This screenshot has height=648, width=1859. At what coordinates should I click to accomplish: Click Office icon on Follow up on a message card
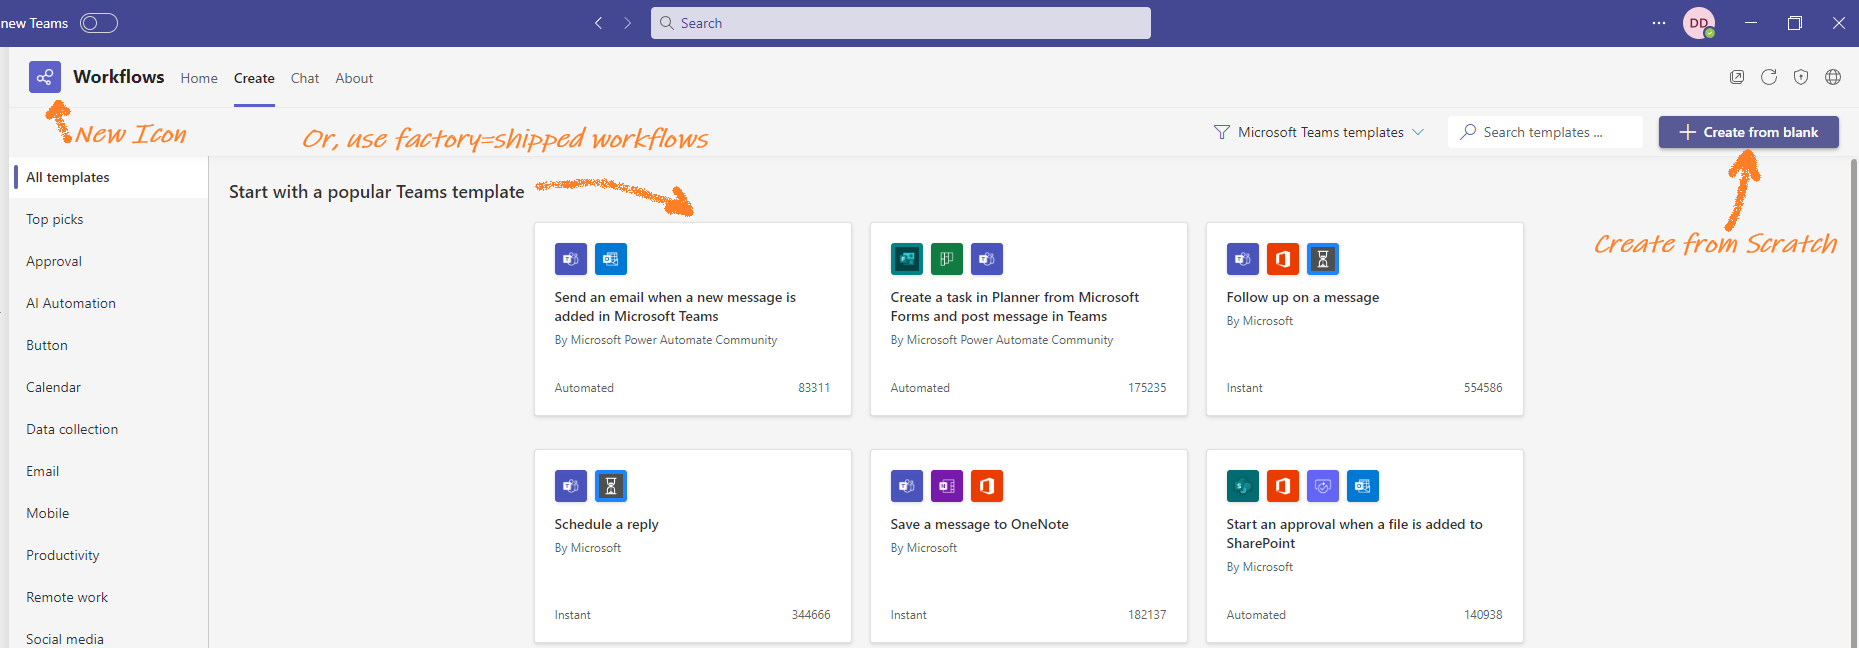[1283, 259]
